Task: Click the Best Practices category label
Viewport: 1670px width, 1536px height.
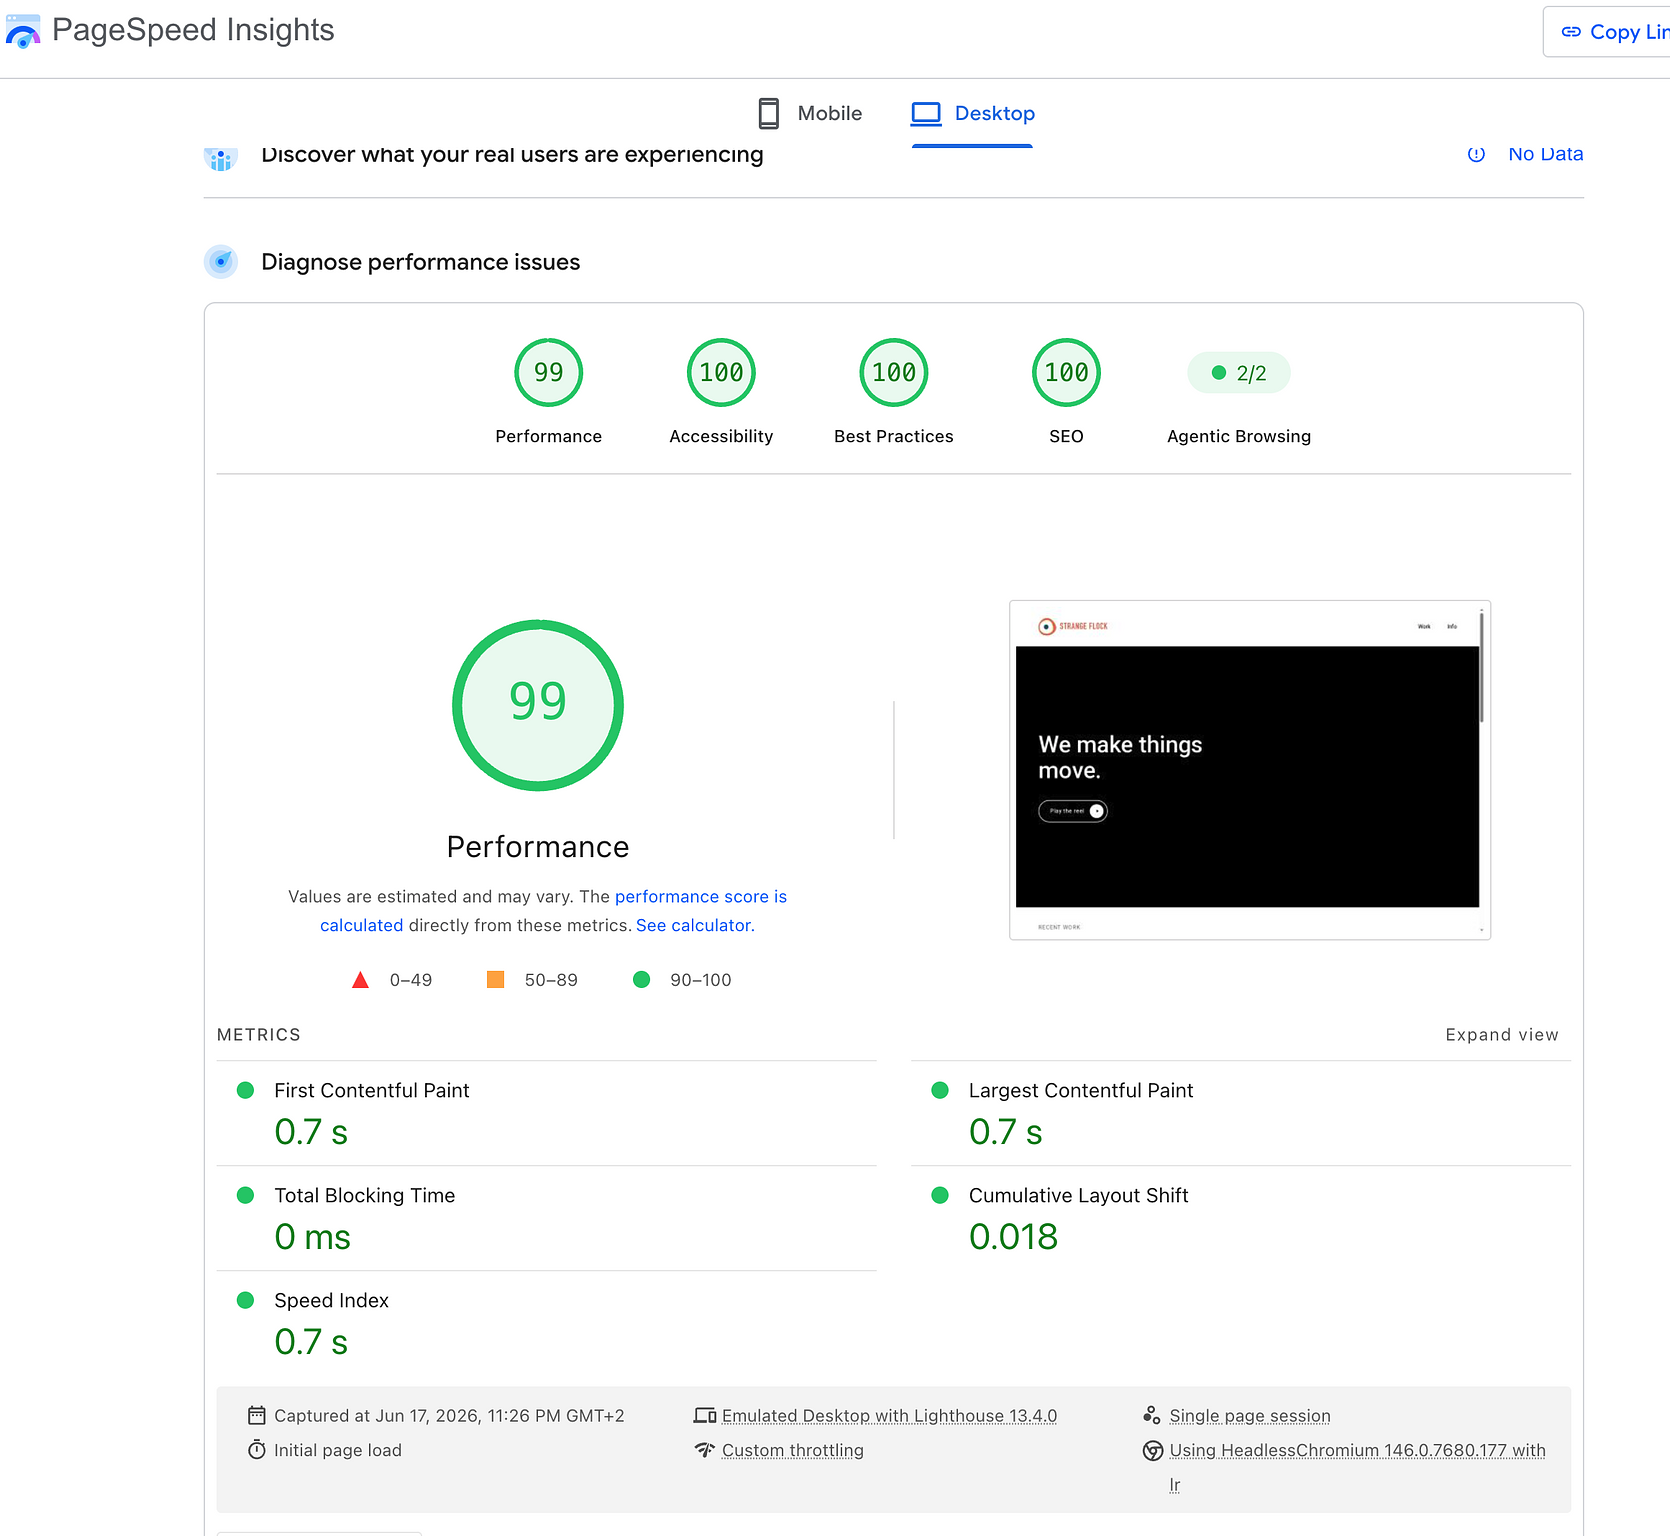Action: pyautogui.click(x=894, y=436)
